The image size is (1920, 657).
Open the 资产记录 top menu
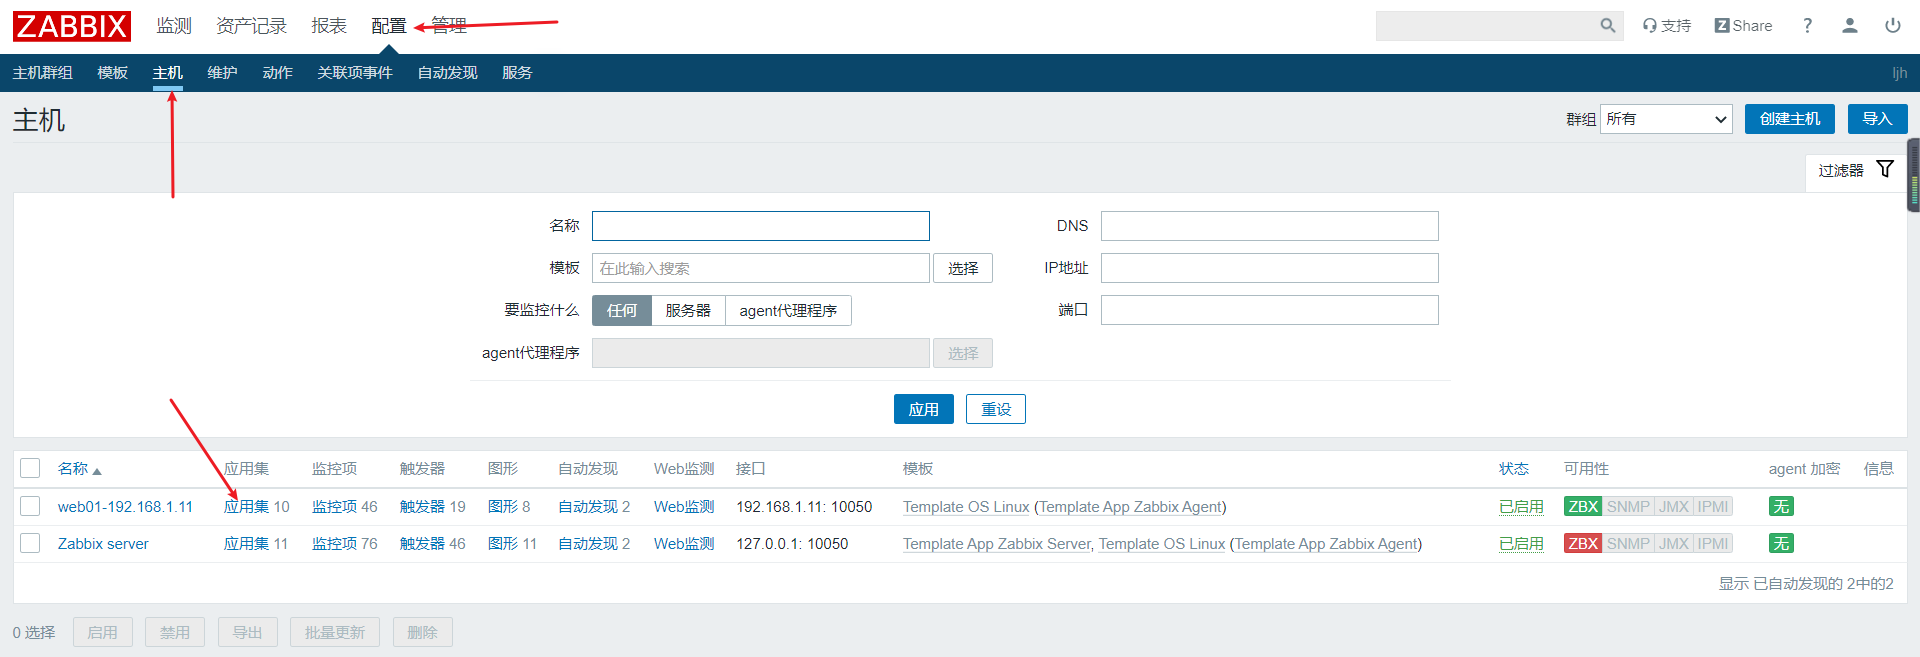251,26
